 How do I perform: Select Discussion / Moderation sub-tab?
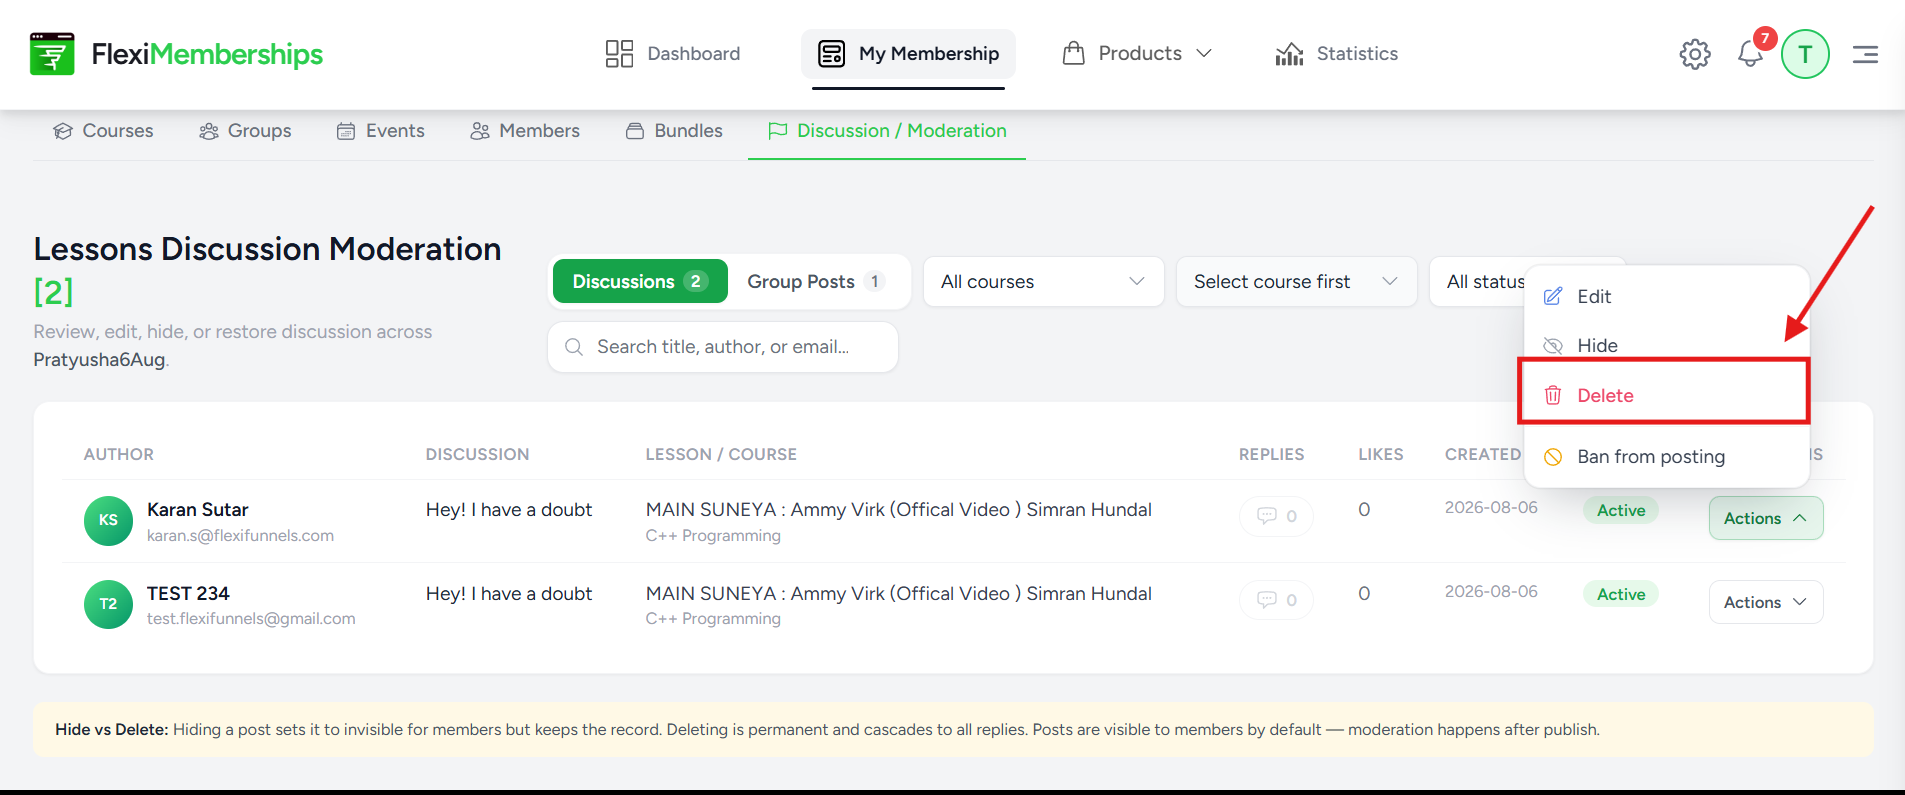(887, 131)
